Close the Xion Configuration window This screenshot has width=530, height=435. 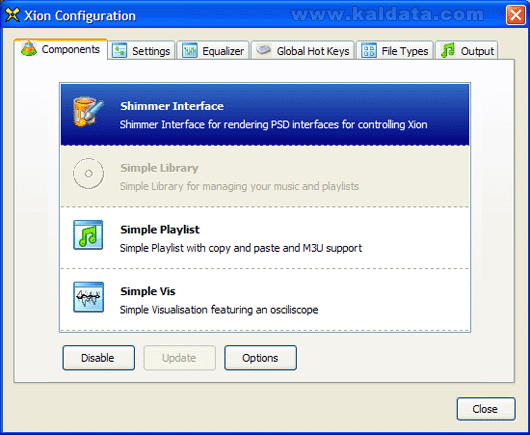pos(515,15)
